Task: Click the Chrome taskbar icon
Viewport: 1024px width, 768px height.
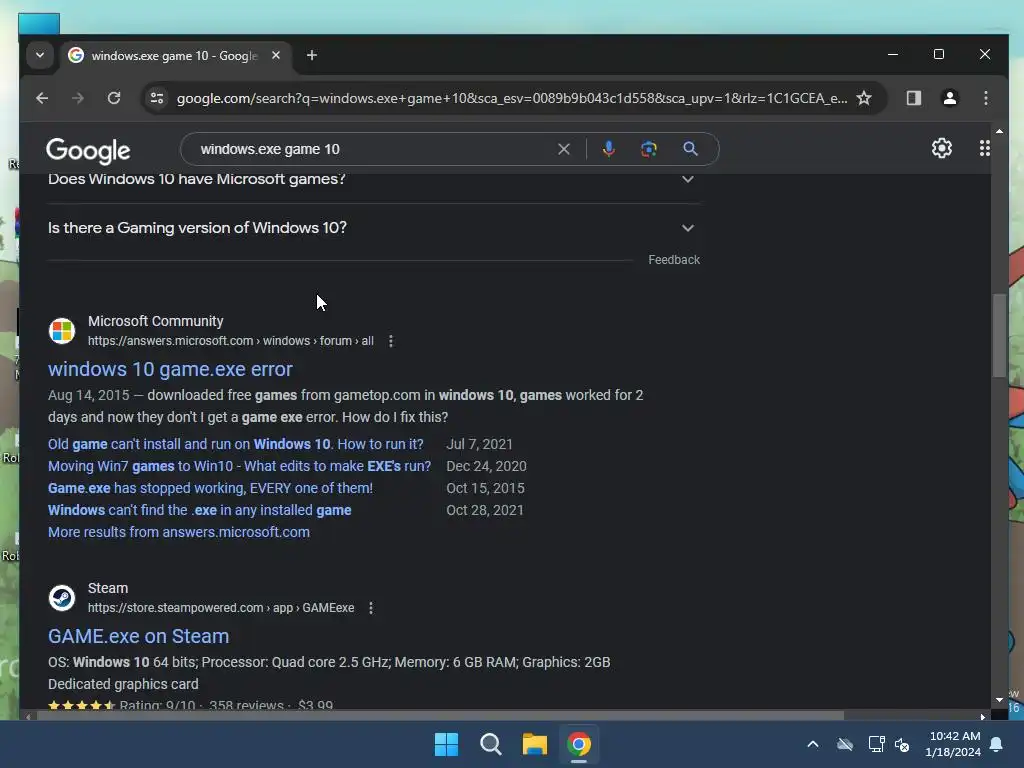Action: [579, 744]
